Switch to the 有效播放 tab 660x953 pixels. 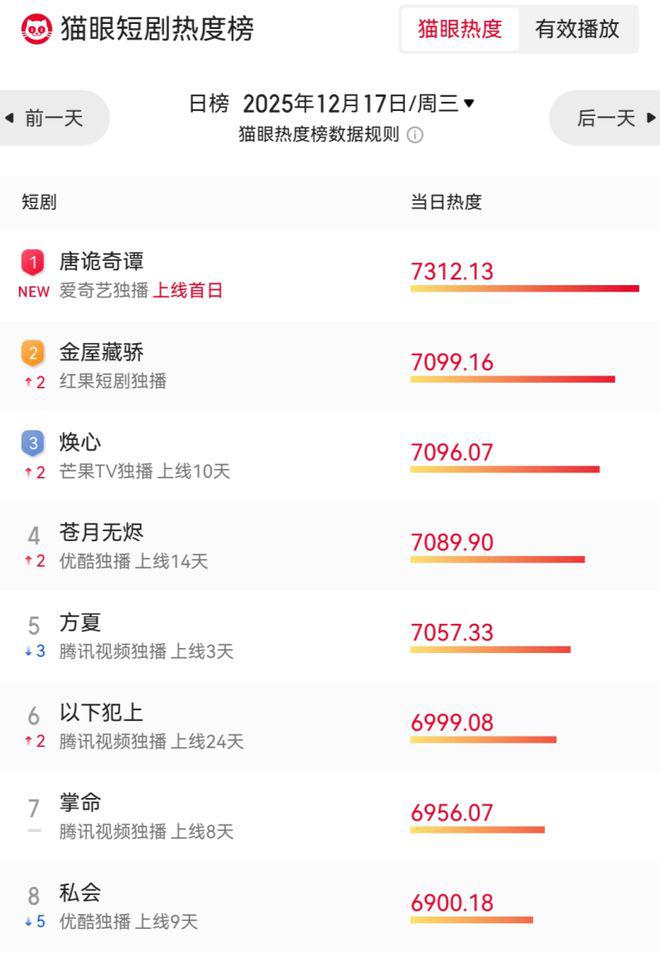coord(577,29)
